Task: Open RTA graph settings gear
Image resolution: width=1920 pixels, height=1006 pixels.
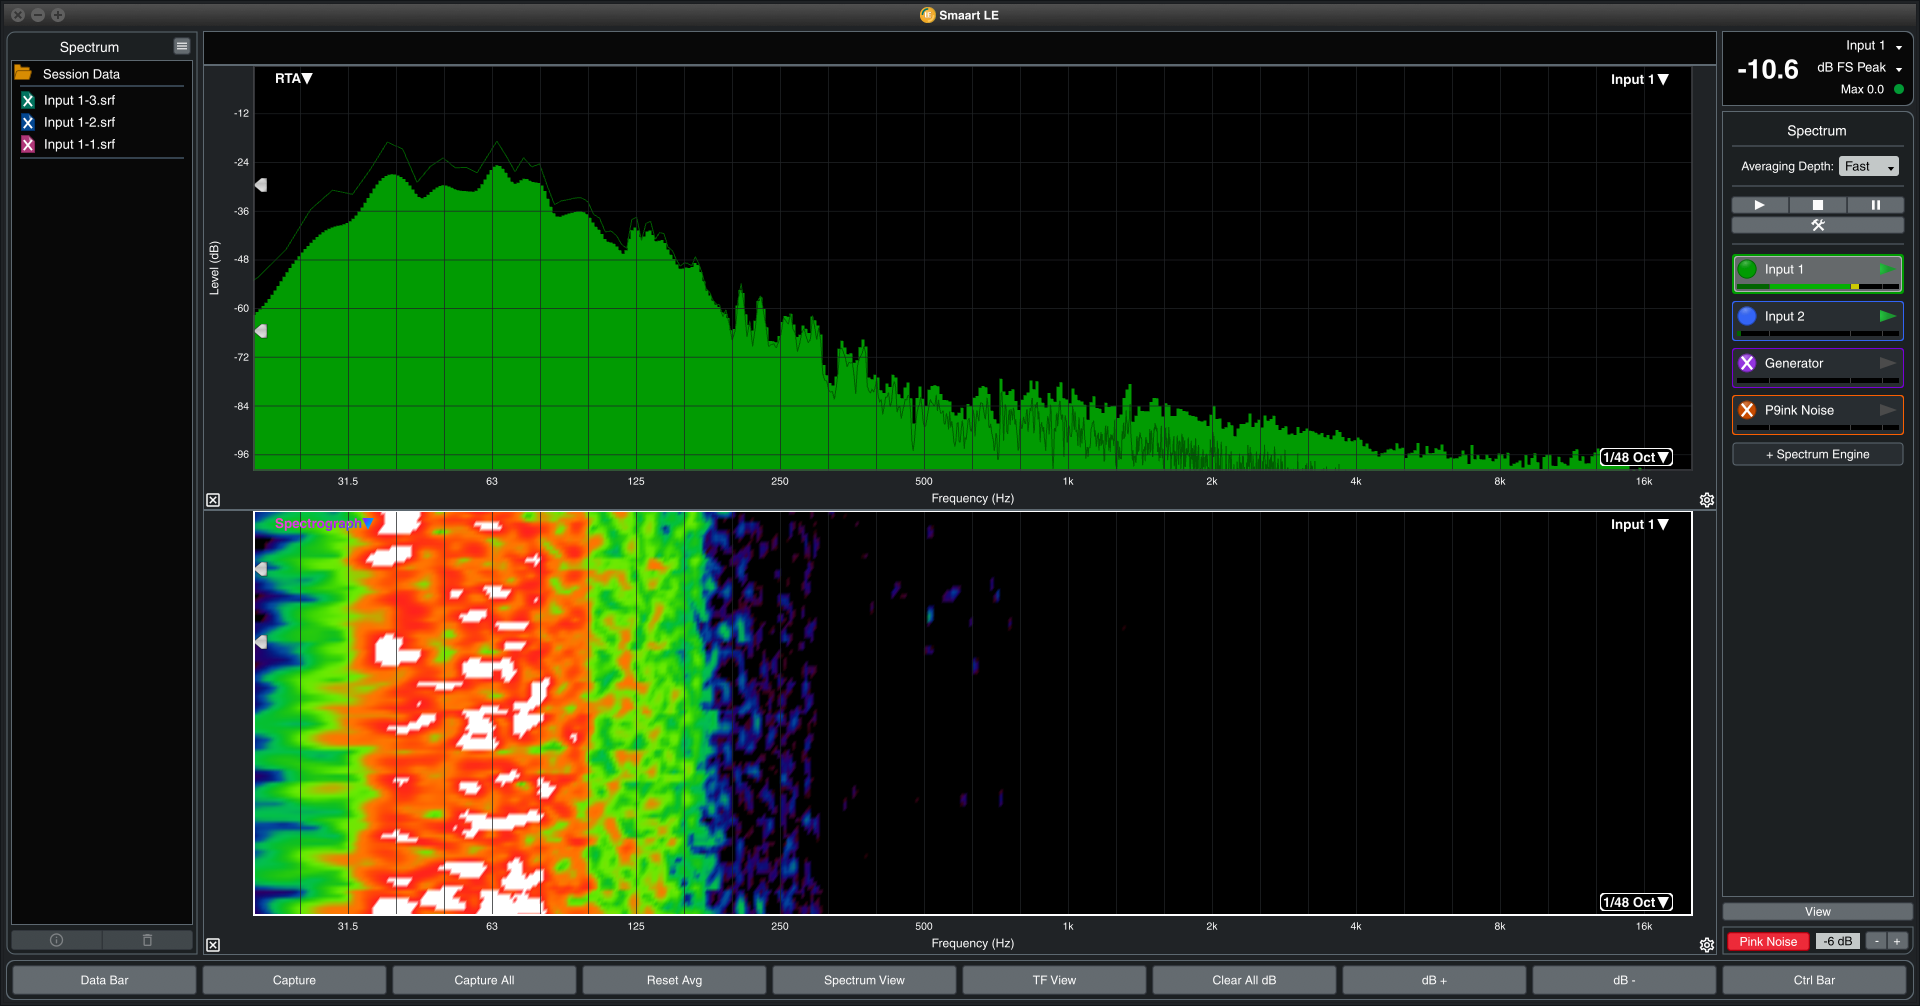Action: 1707,500
